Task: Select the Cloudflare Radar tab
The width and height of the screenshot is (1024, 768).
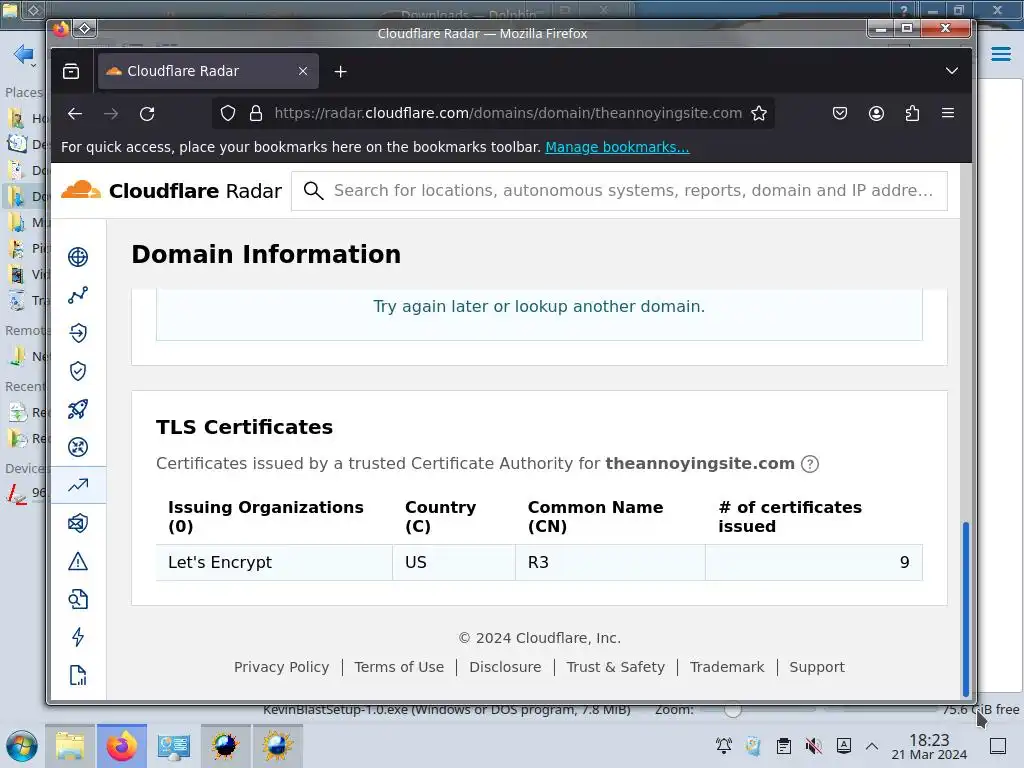Action: point(208,71)
